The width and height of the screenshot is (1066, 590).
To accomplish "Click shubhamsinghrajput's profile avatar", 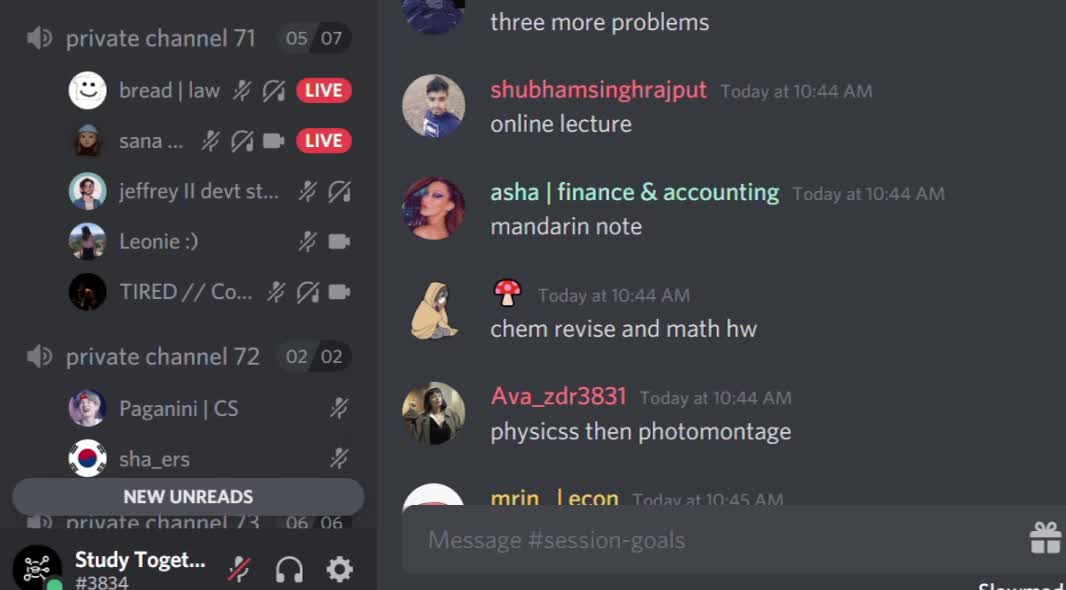I will 433,106.
